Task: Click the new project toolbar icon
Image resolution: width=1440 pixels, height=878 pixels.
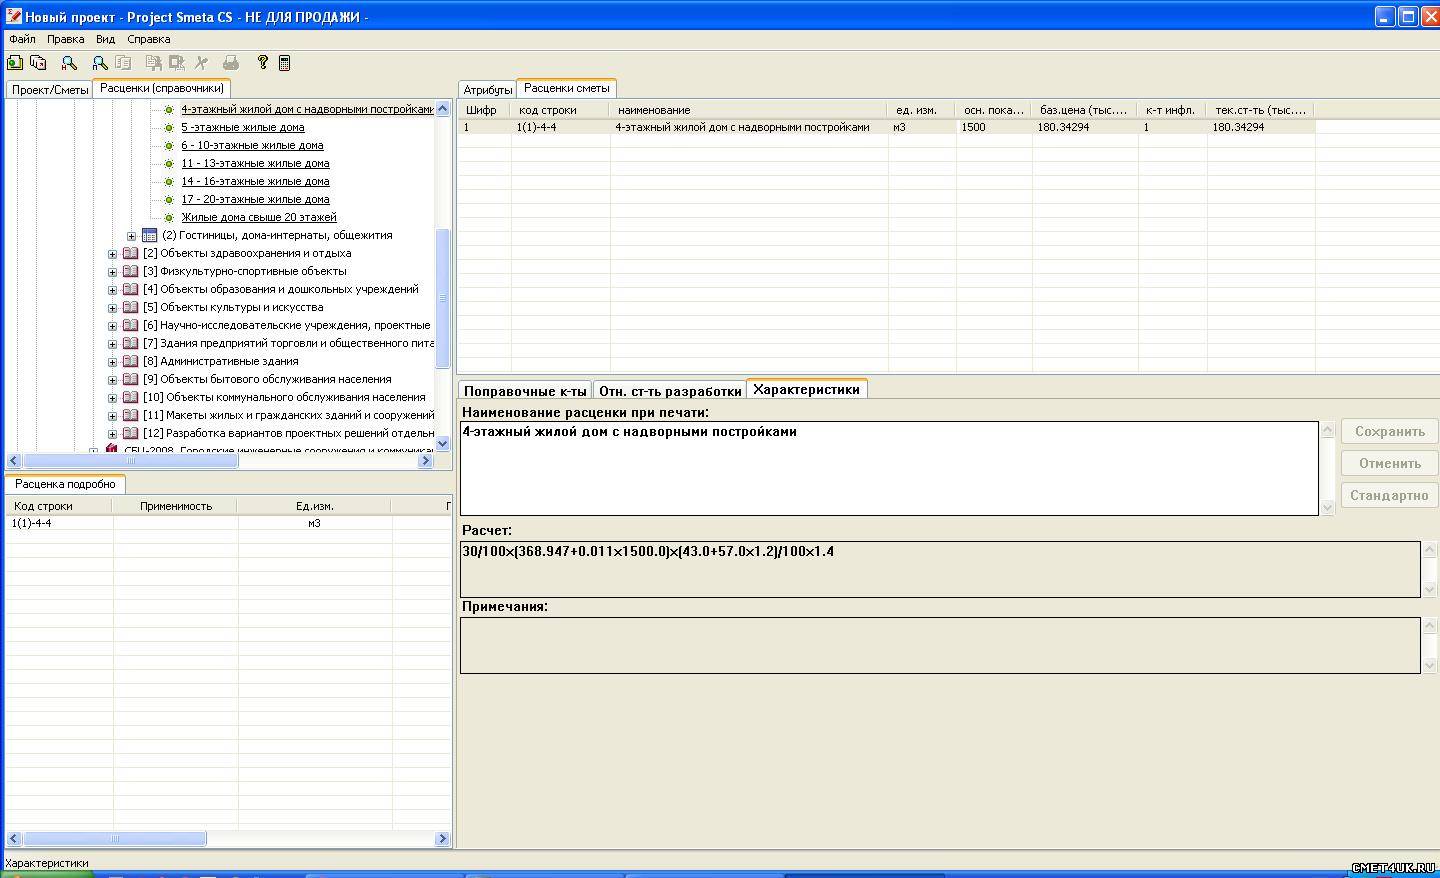Action: pos(15,63)
